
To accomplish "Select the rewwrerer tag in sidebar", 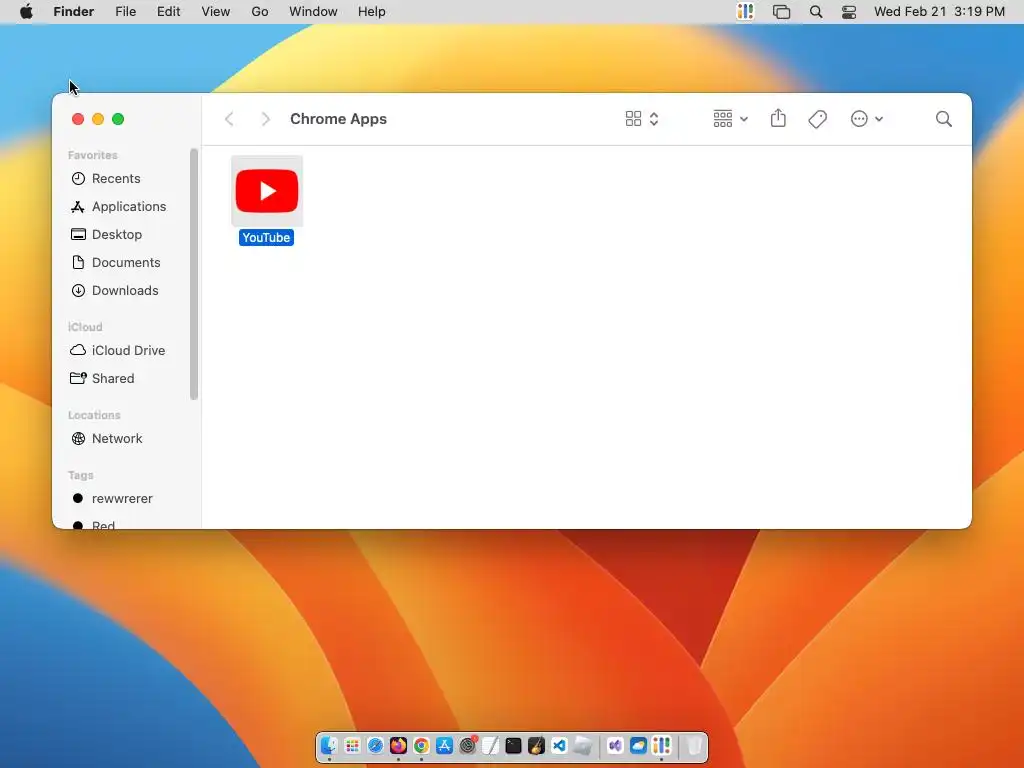I will click(122, 499).
